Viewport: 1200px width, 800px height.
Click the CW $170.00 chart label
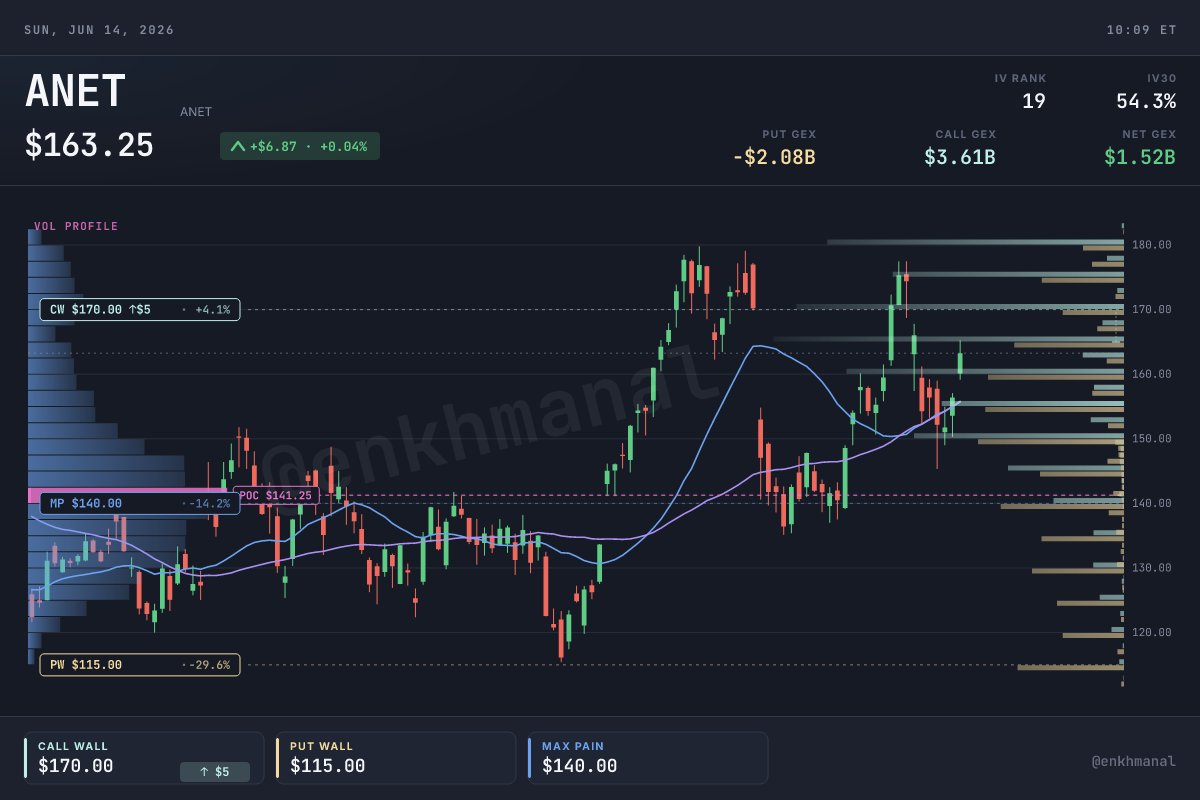click(x=140, y=310)
